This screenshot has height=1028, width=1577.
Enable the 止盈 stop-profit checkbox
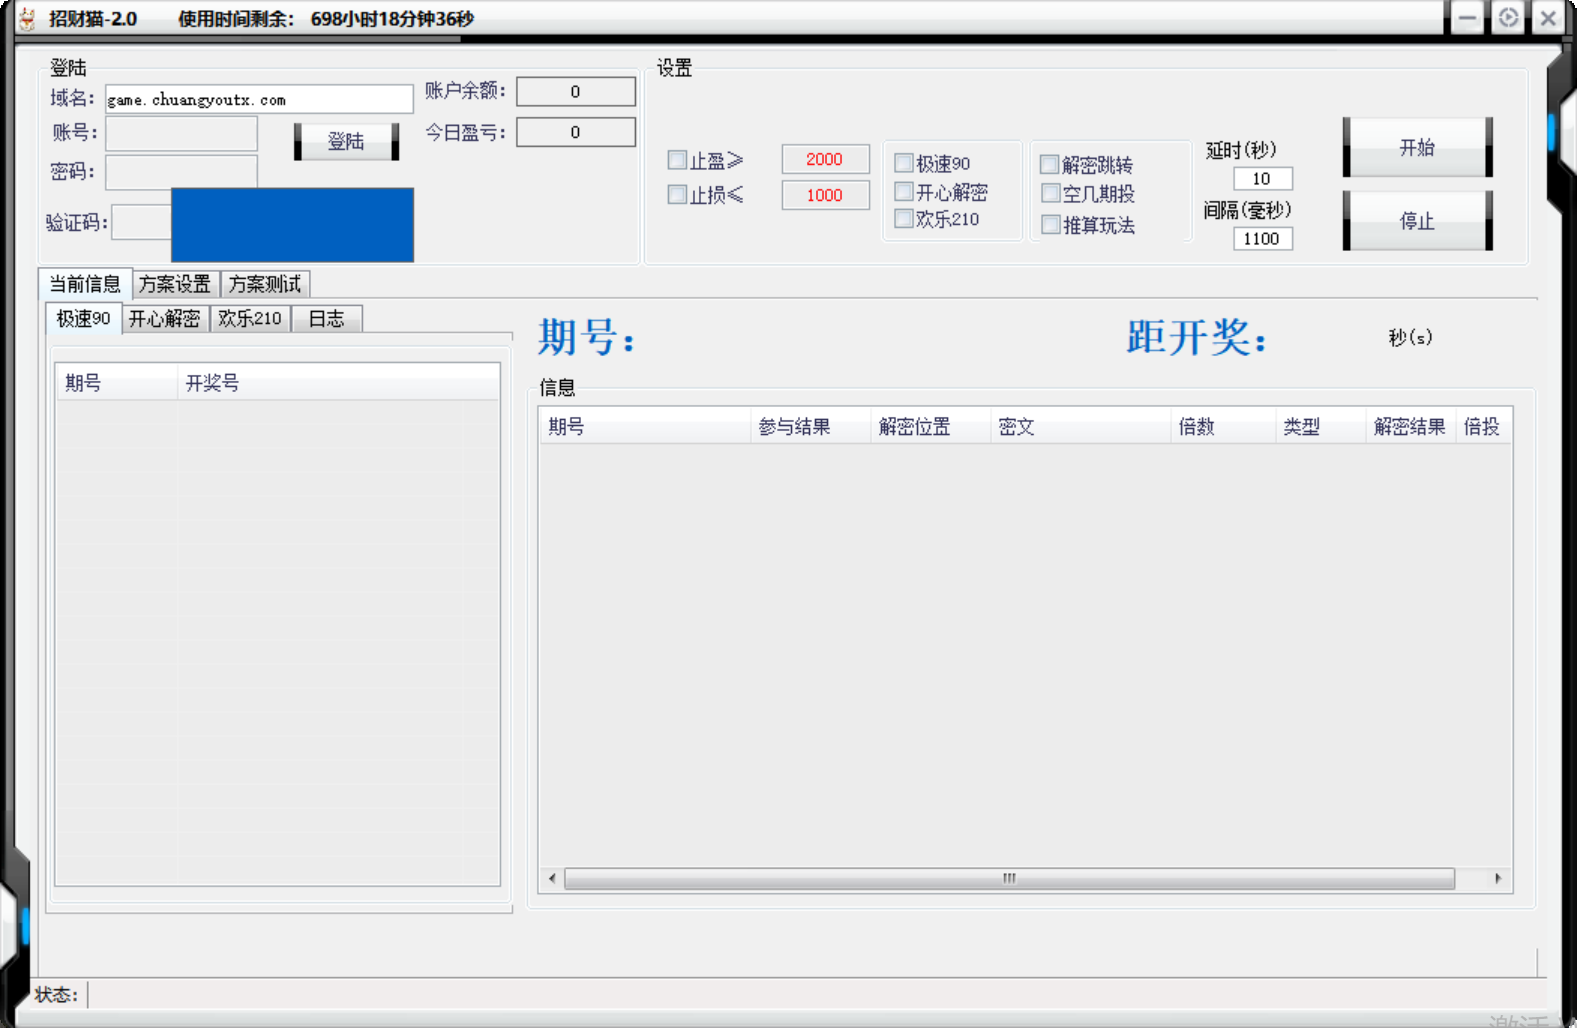677,160
